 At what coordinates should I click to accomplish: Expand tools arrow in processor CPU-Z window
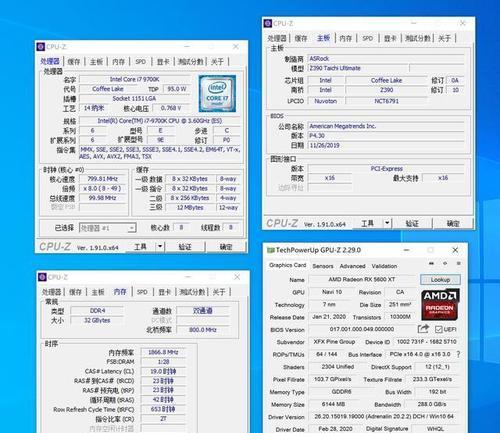click(160, 247)
